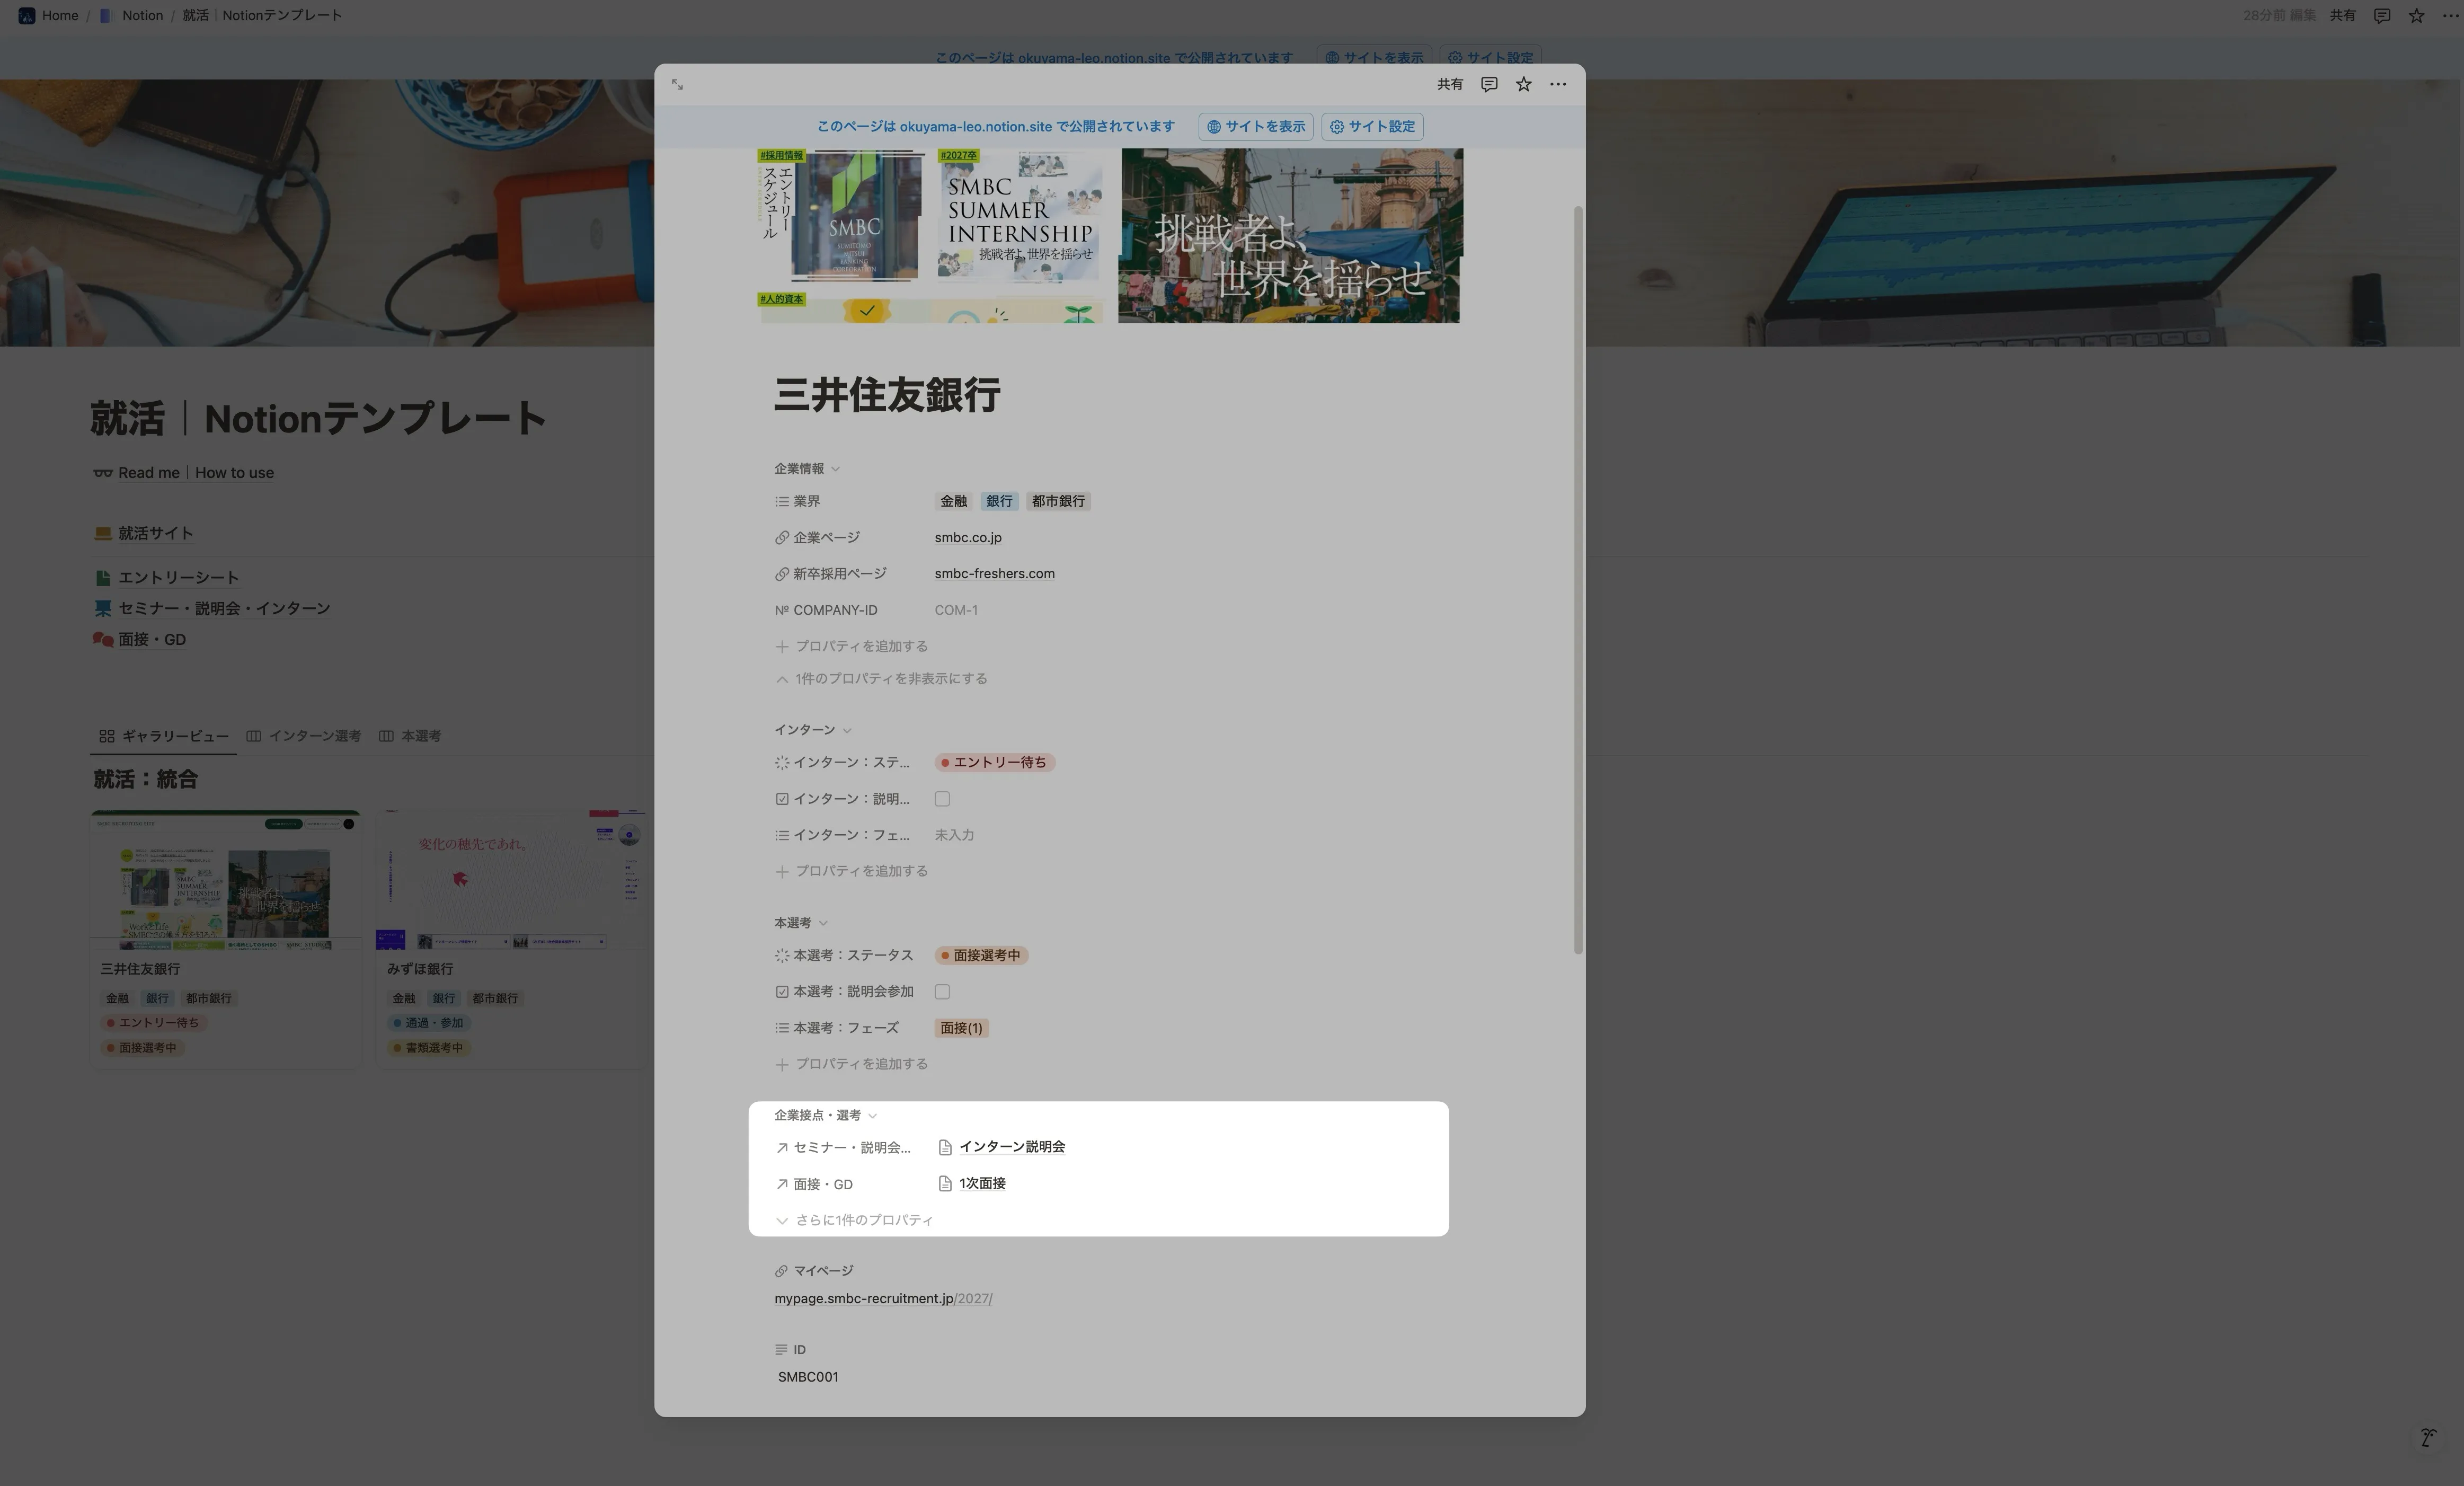The height and width of the screenshot is (1486, 2464).
Task: Check the 本選考：説明会参加 checkbox
Action: (941, 991)
